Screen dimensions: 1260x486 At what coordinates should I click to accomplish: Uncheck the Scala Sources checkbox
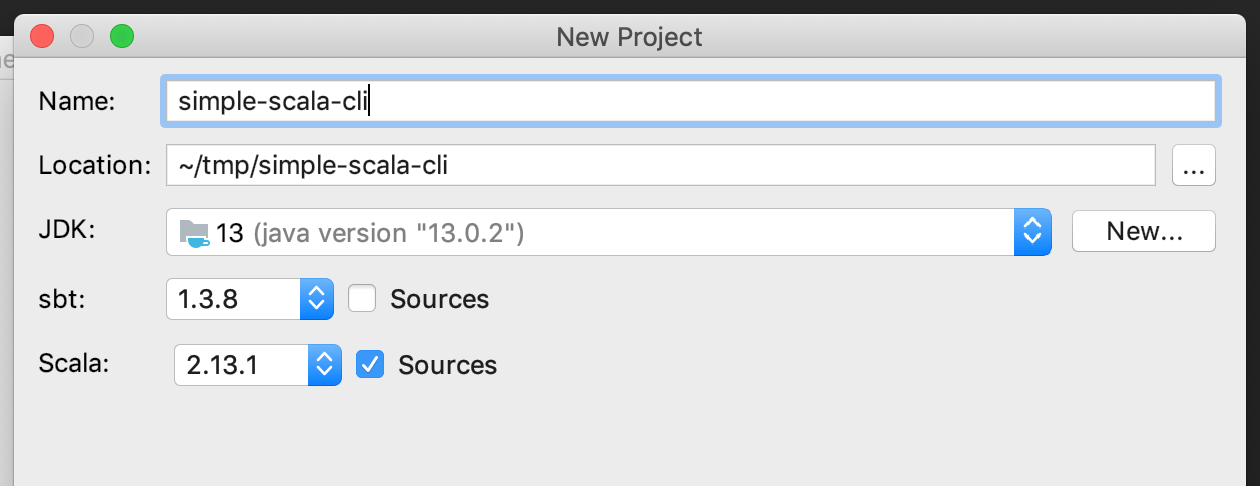(370, 365)
